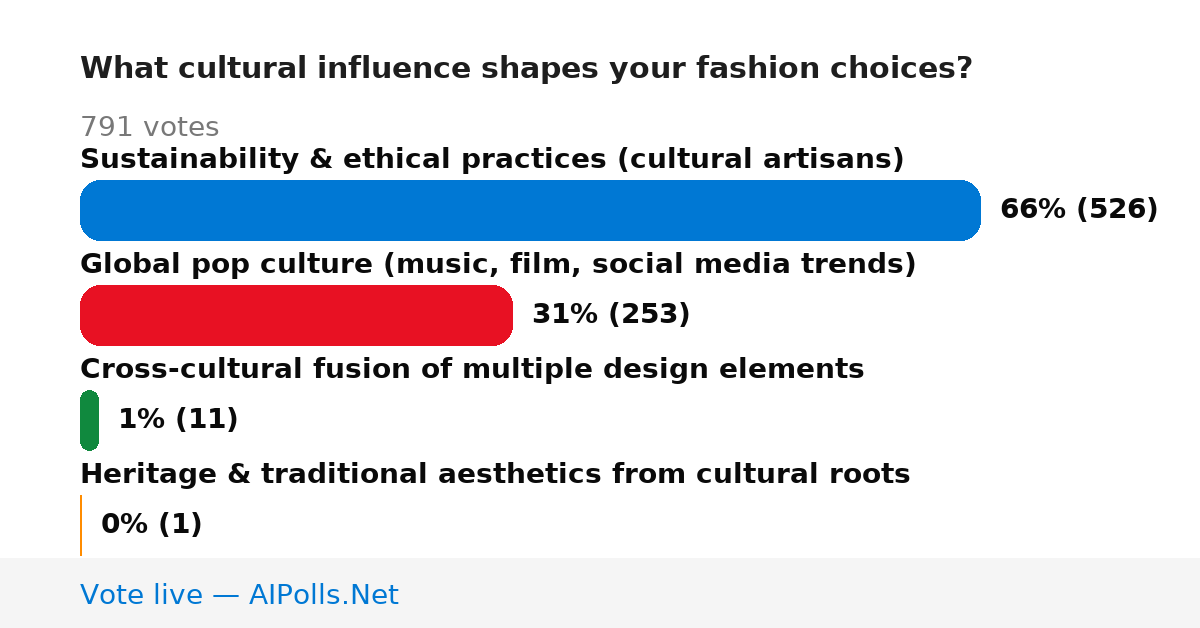Click the blue Sustainability results bar
Viewport: 1200px width, 628px height.
[530, 210]
